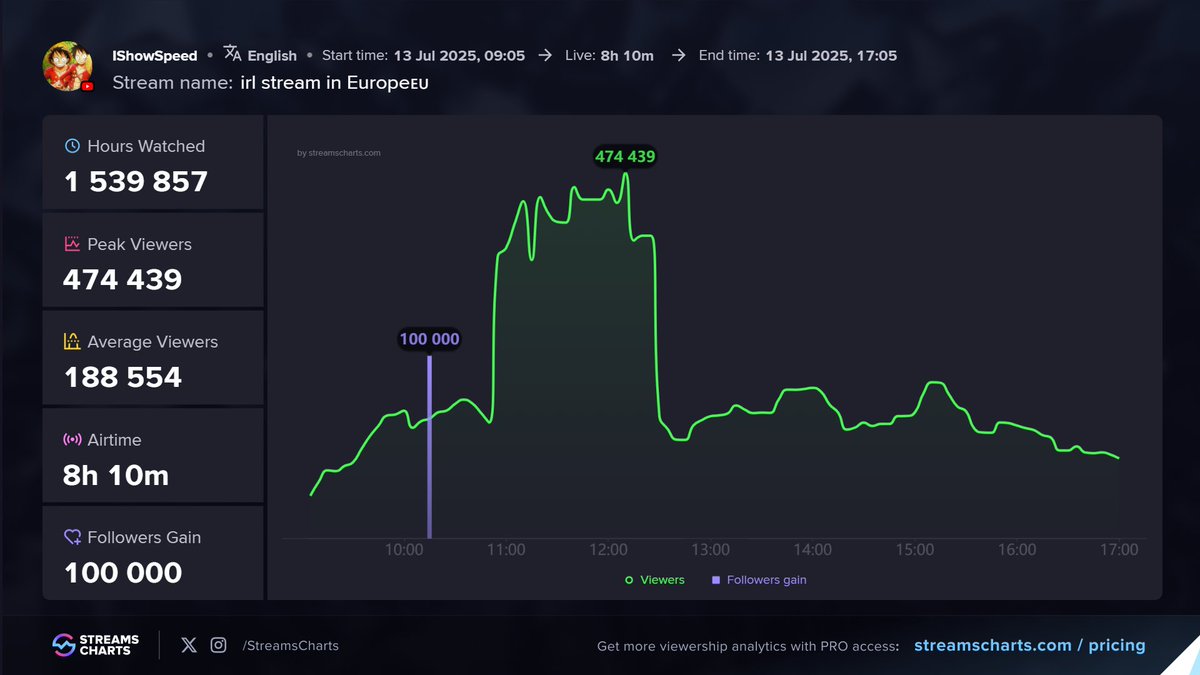Viewport: 1200px width, 675px height.
Task: Click the Hours Watched clock icon
Action: click(72, 146)
